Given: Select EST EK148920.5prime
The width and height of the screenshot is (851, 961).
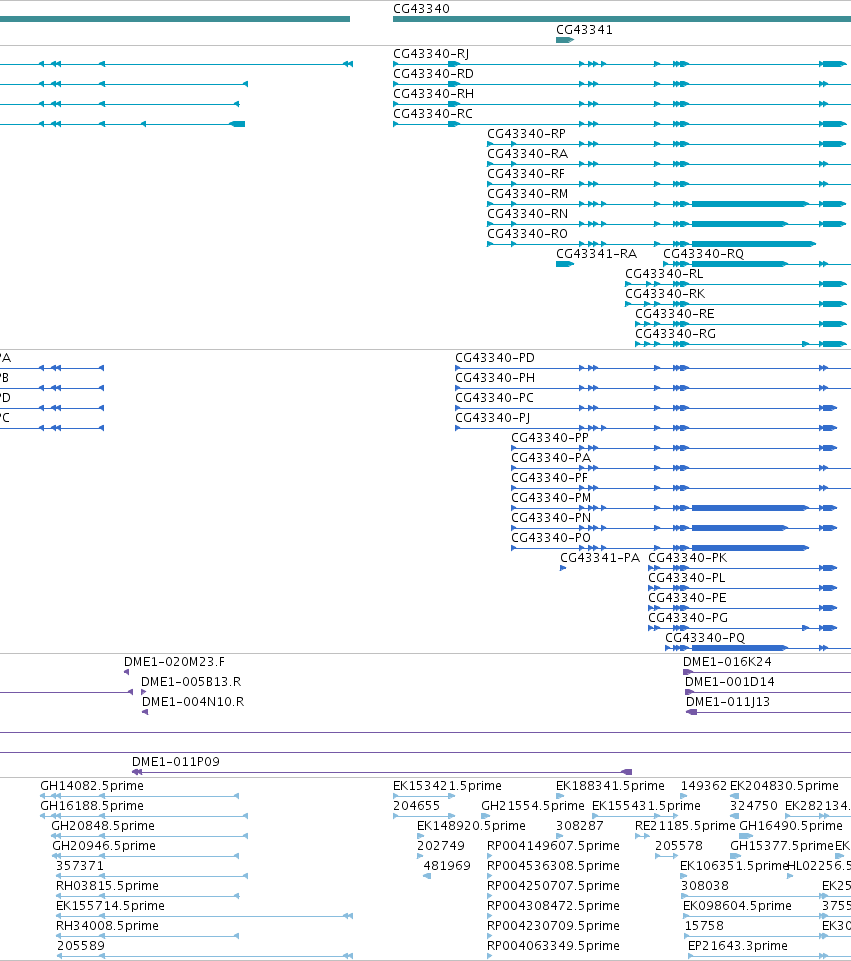Looking at the screenshot, I should click(471, 826).
